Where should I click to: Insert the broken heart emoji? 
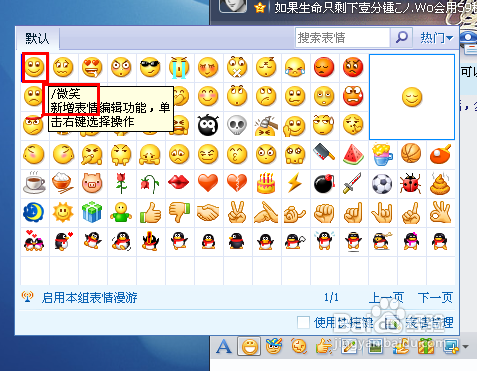click(237, 183)
